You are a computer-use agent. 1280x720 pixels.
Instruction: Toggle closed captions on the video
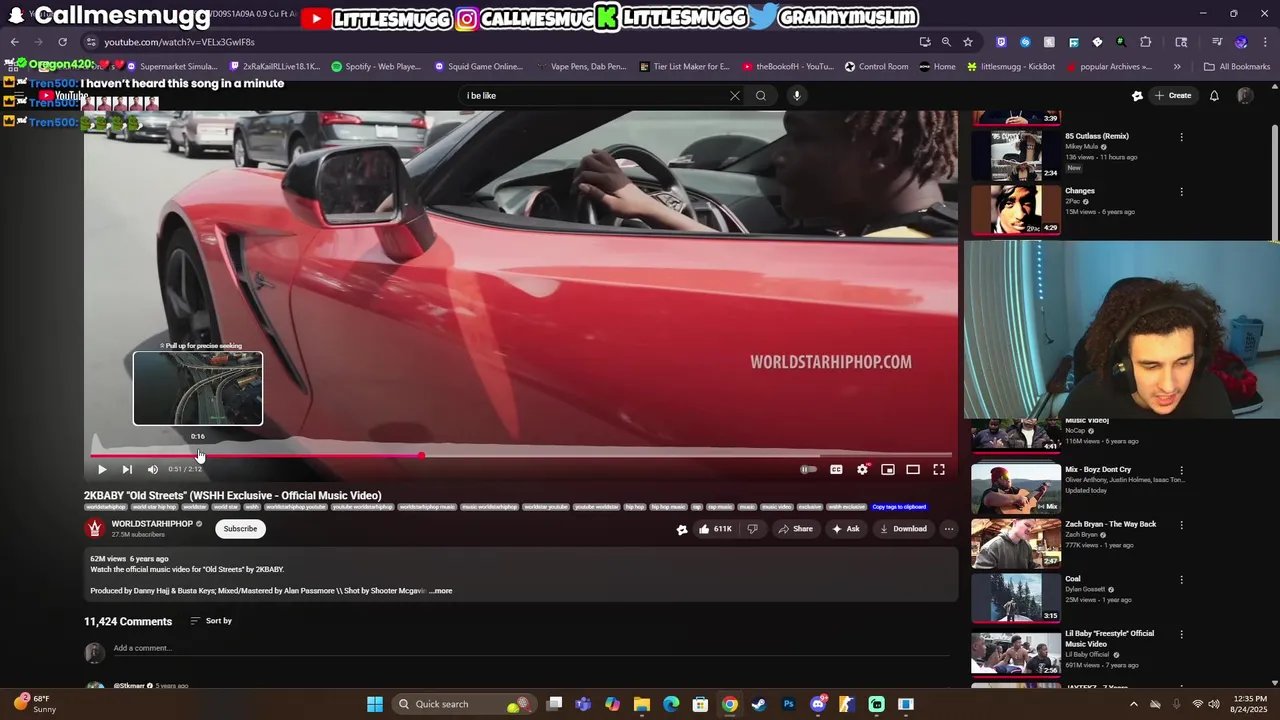[x=836, y=469]
